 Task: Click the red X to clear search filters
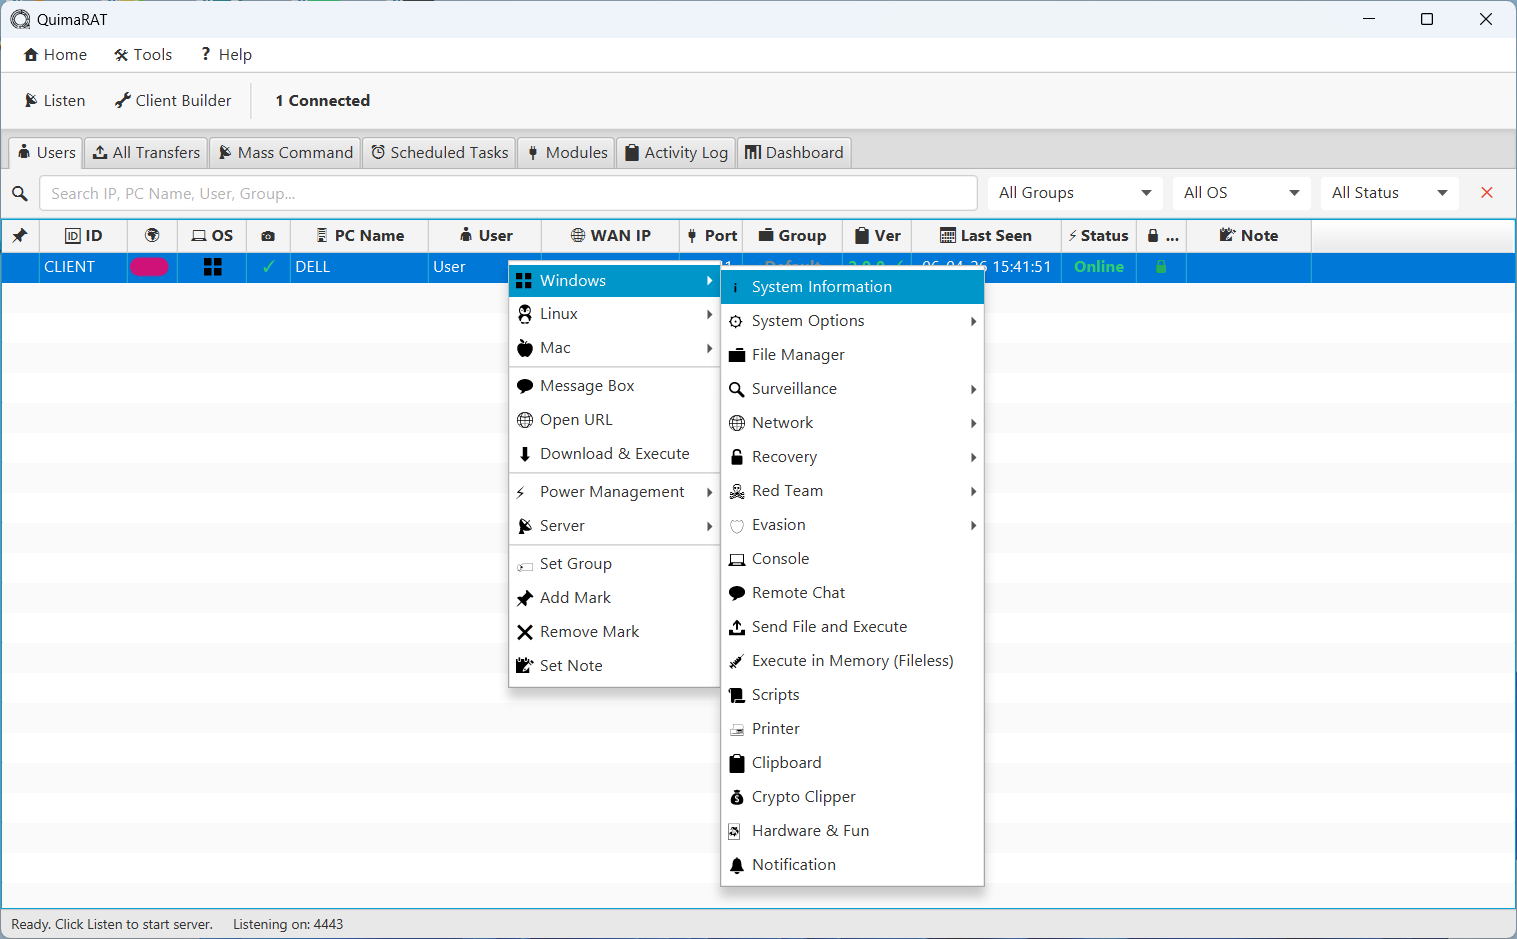[x=1487, y=192]
